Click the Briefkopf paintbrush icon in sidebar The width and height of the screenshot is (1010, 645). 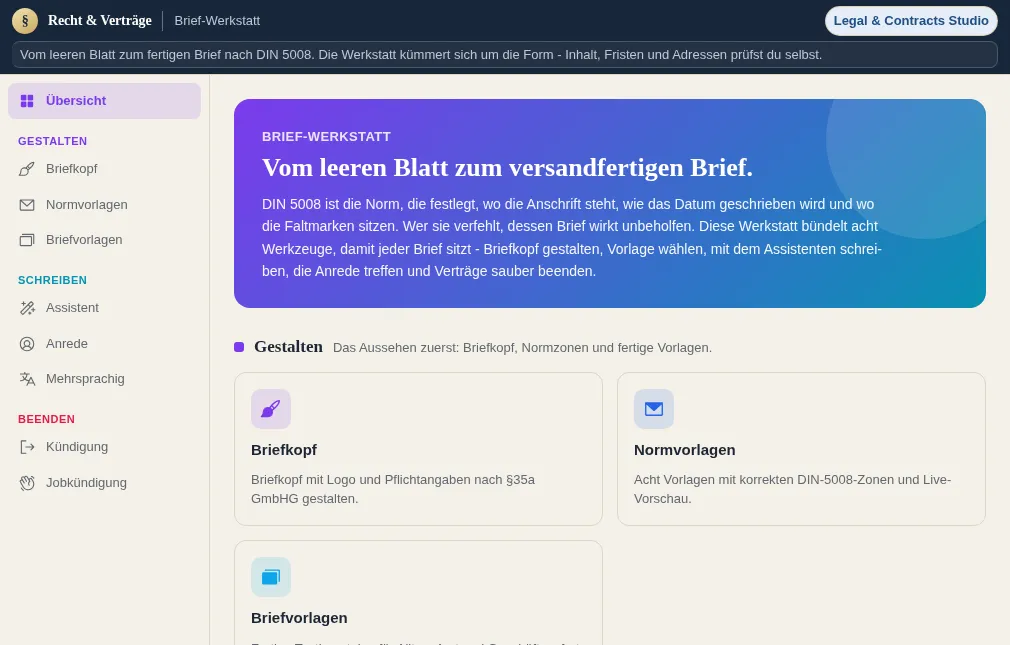26,169
